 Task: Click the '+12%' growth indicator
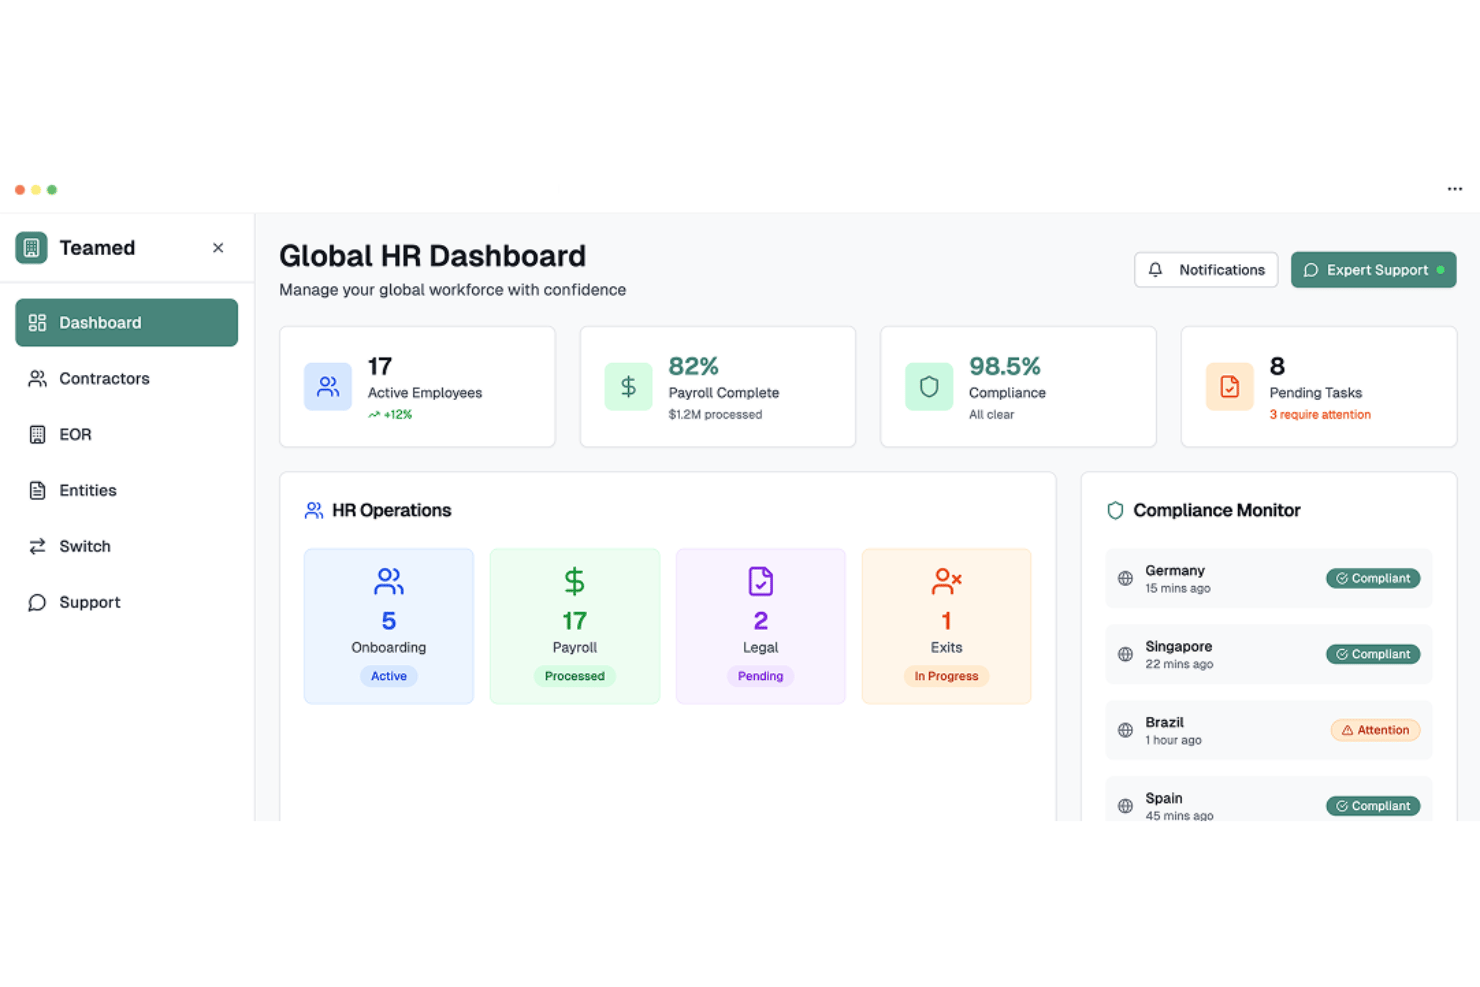tap(390, 415)
